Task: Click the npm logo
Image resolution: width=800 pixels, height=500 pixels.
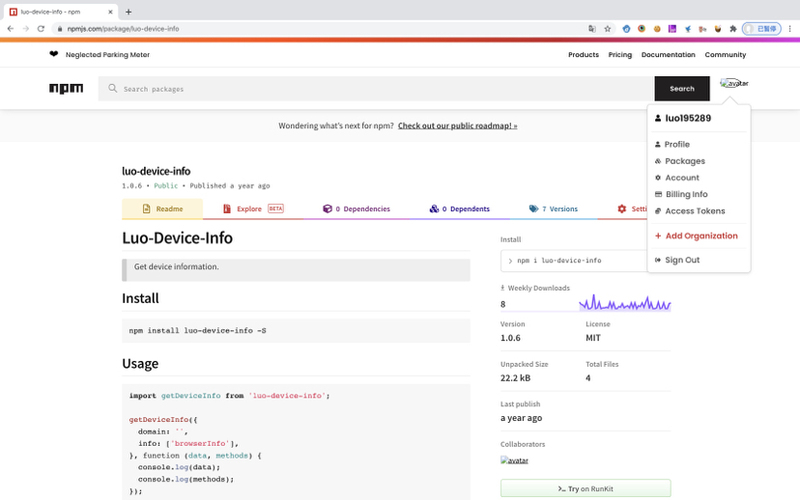Action: pyautogui.click(x=66, y=88)
